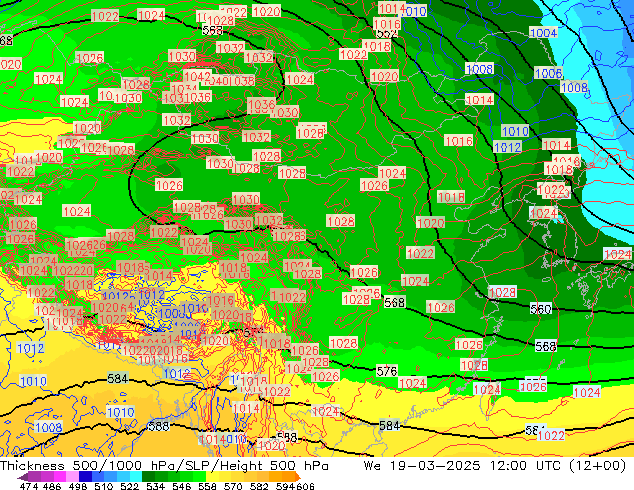Click the legend value 522
The height and width of the screenshot is (490, 634).
[129, 486]
